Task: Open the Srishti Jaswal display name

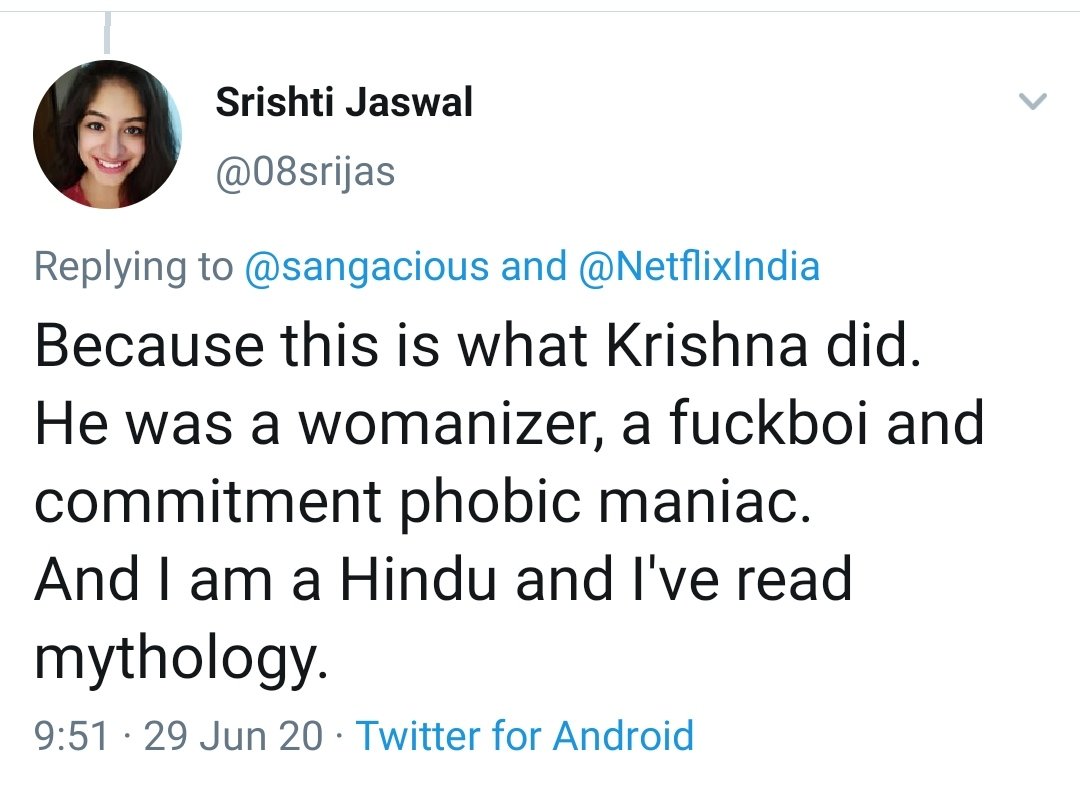Action: pos(344,103)
